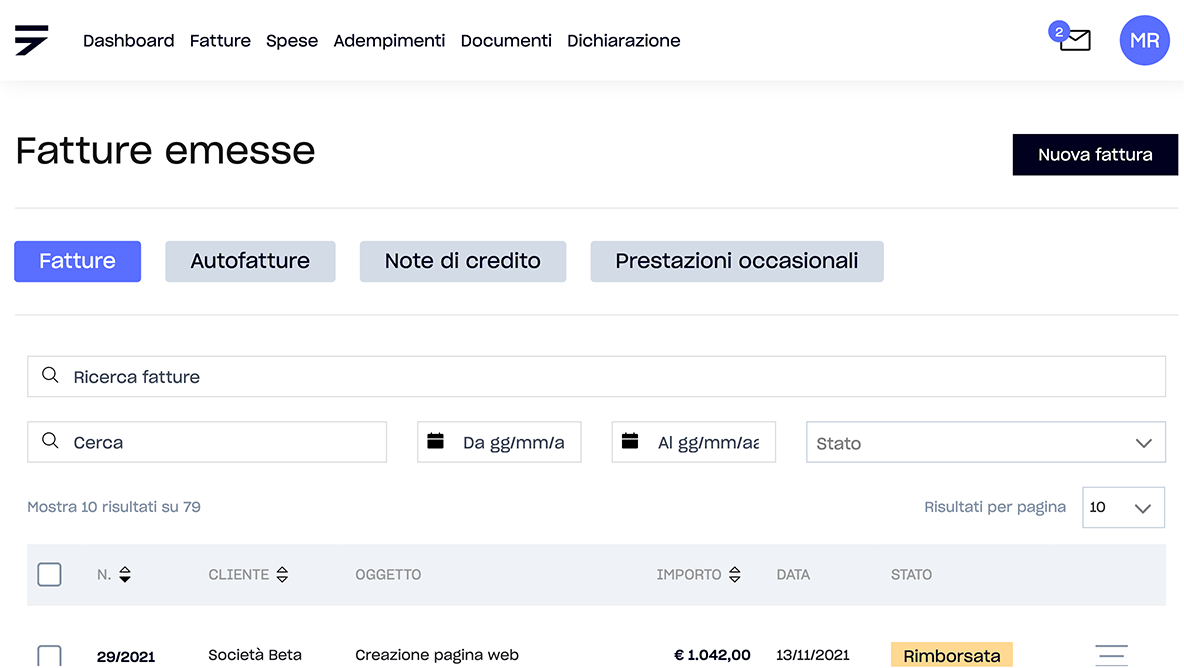Open the MR user profile avatar
This screenshot has width=1184, height=668.
tap(1144, 41)
